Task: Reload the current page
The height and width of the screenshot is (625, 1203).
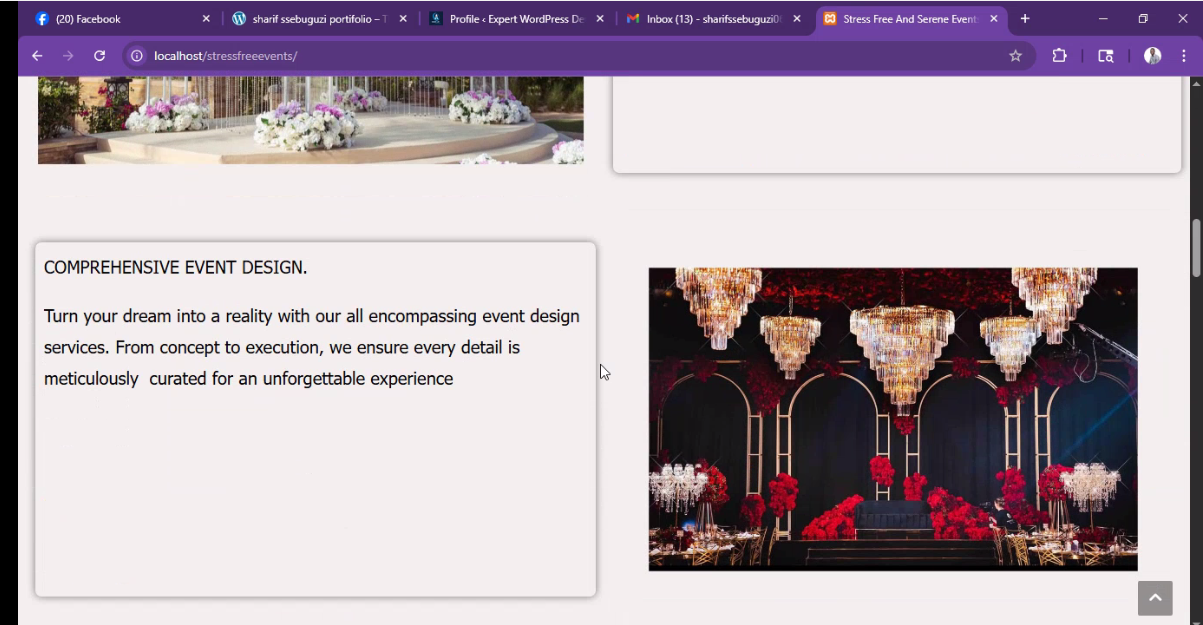Action: point(99,56)
